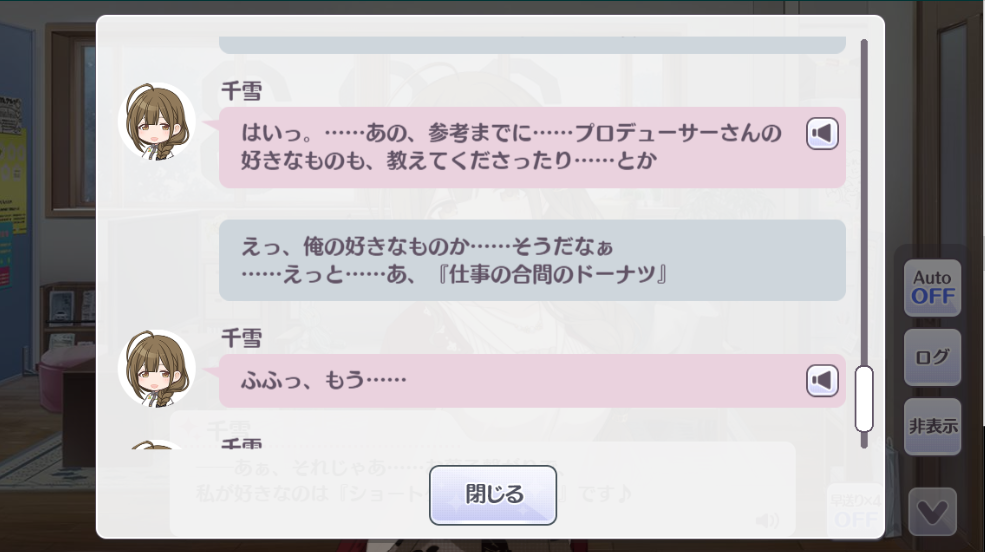Click the faded speaker icon in dialogue box
985x552 pixels.
coord(767,520)
